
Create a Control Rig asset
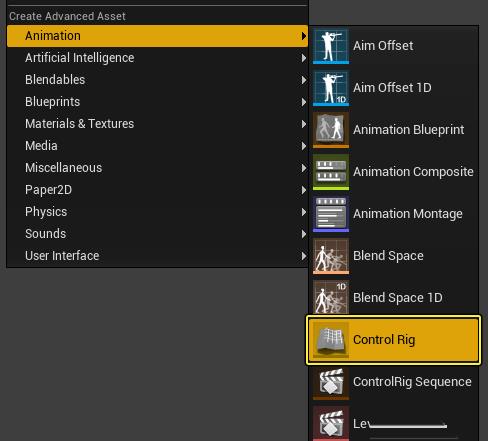[x=393, y=340]
